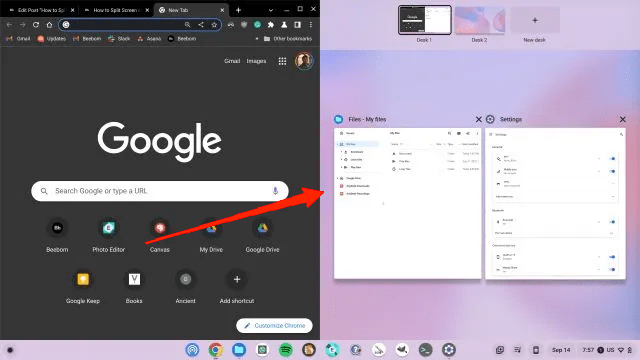Start voice search with microphone icon
640x360 pixels.
[x=275, y=191]
